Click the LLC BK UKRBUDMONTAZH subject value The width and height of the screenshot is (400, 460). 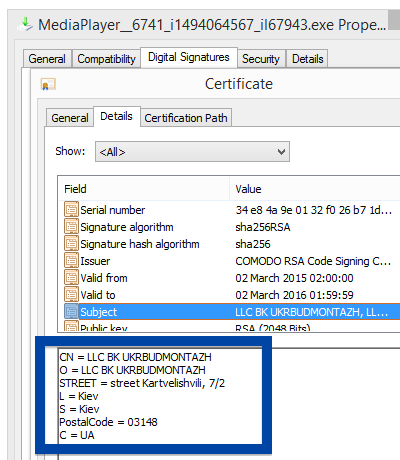click(311, 312)
